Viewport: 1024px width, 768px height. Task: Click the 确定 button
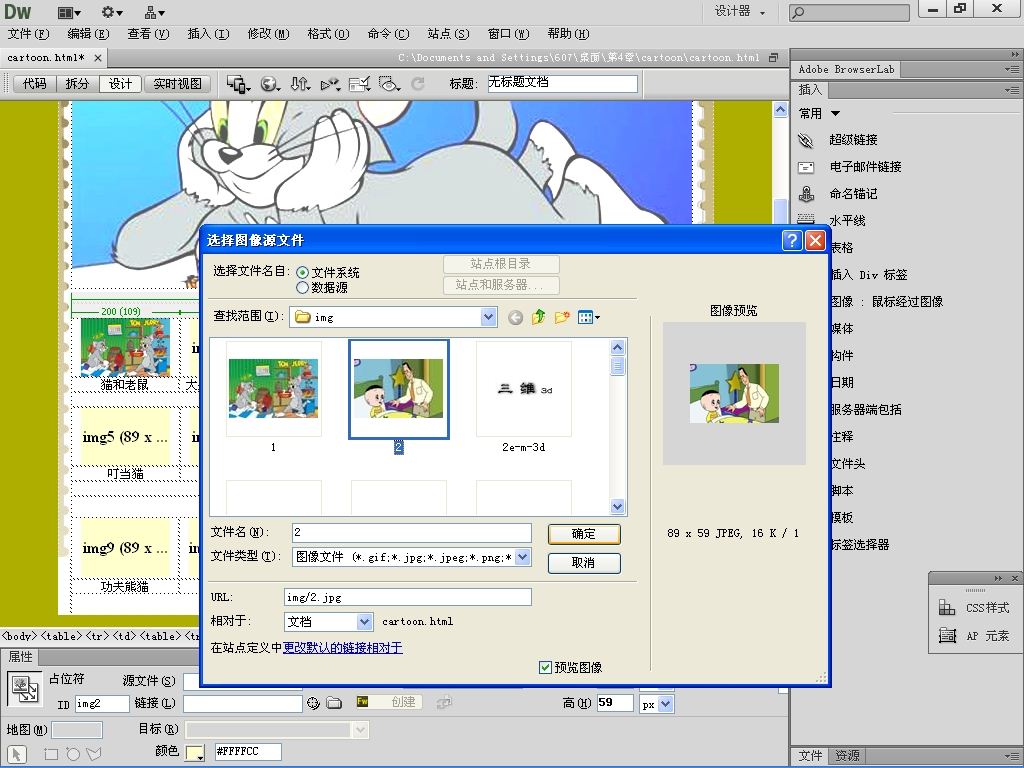coord(584,534)
